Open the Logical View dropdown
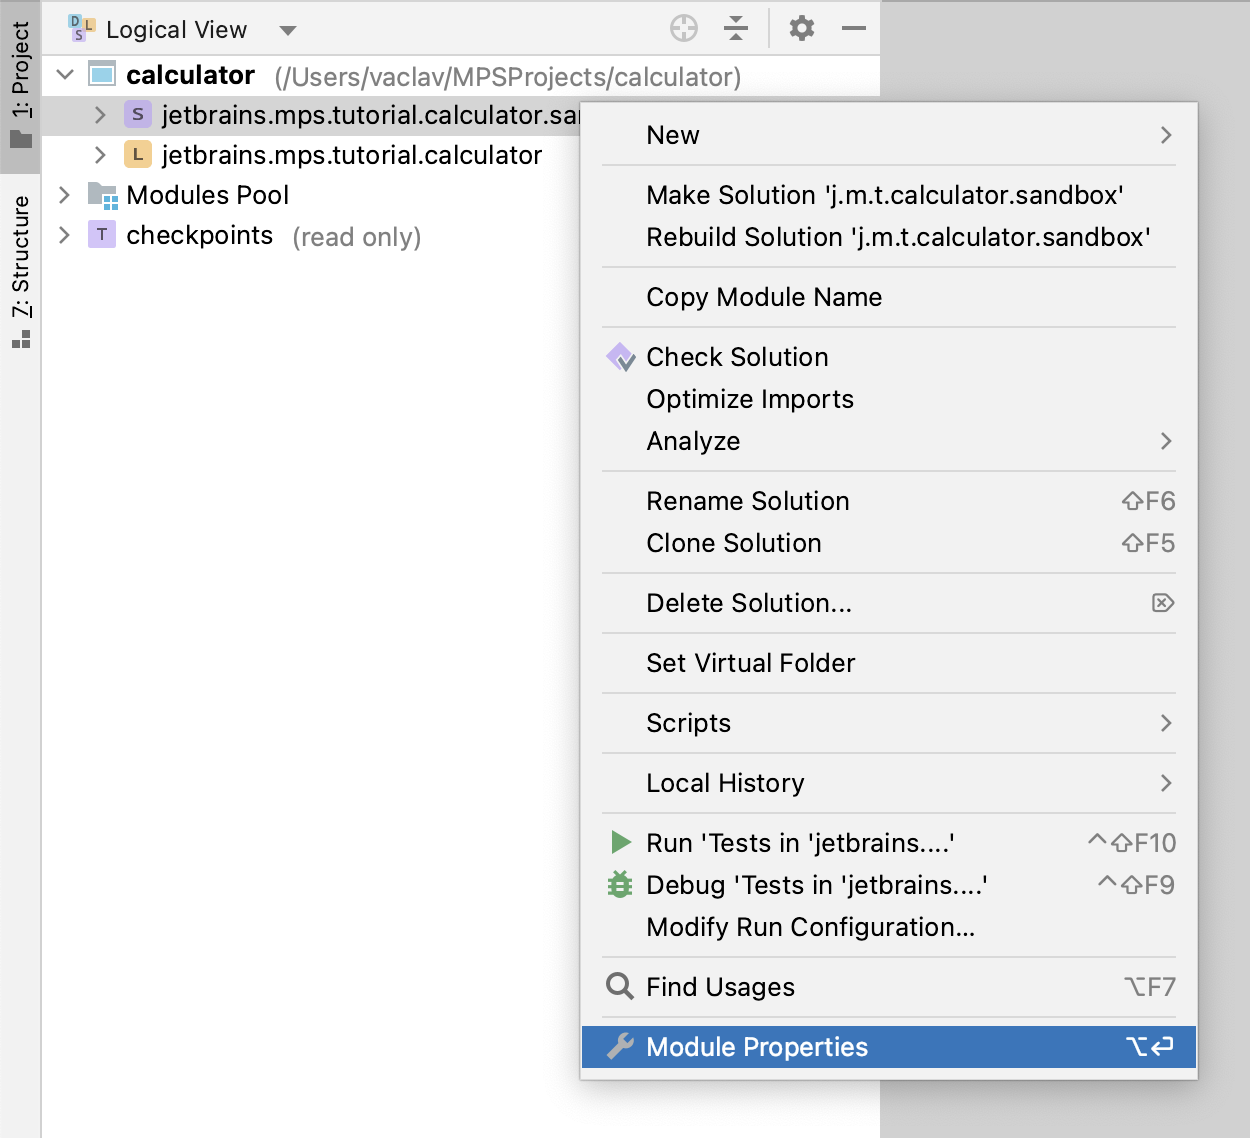This screenshot has height=1138, width=1250. pos(287,30)
